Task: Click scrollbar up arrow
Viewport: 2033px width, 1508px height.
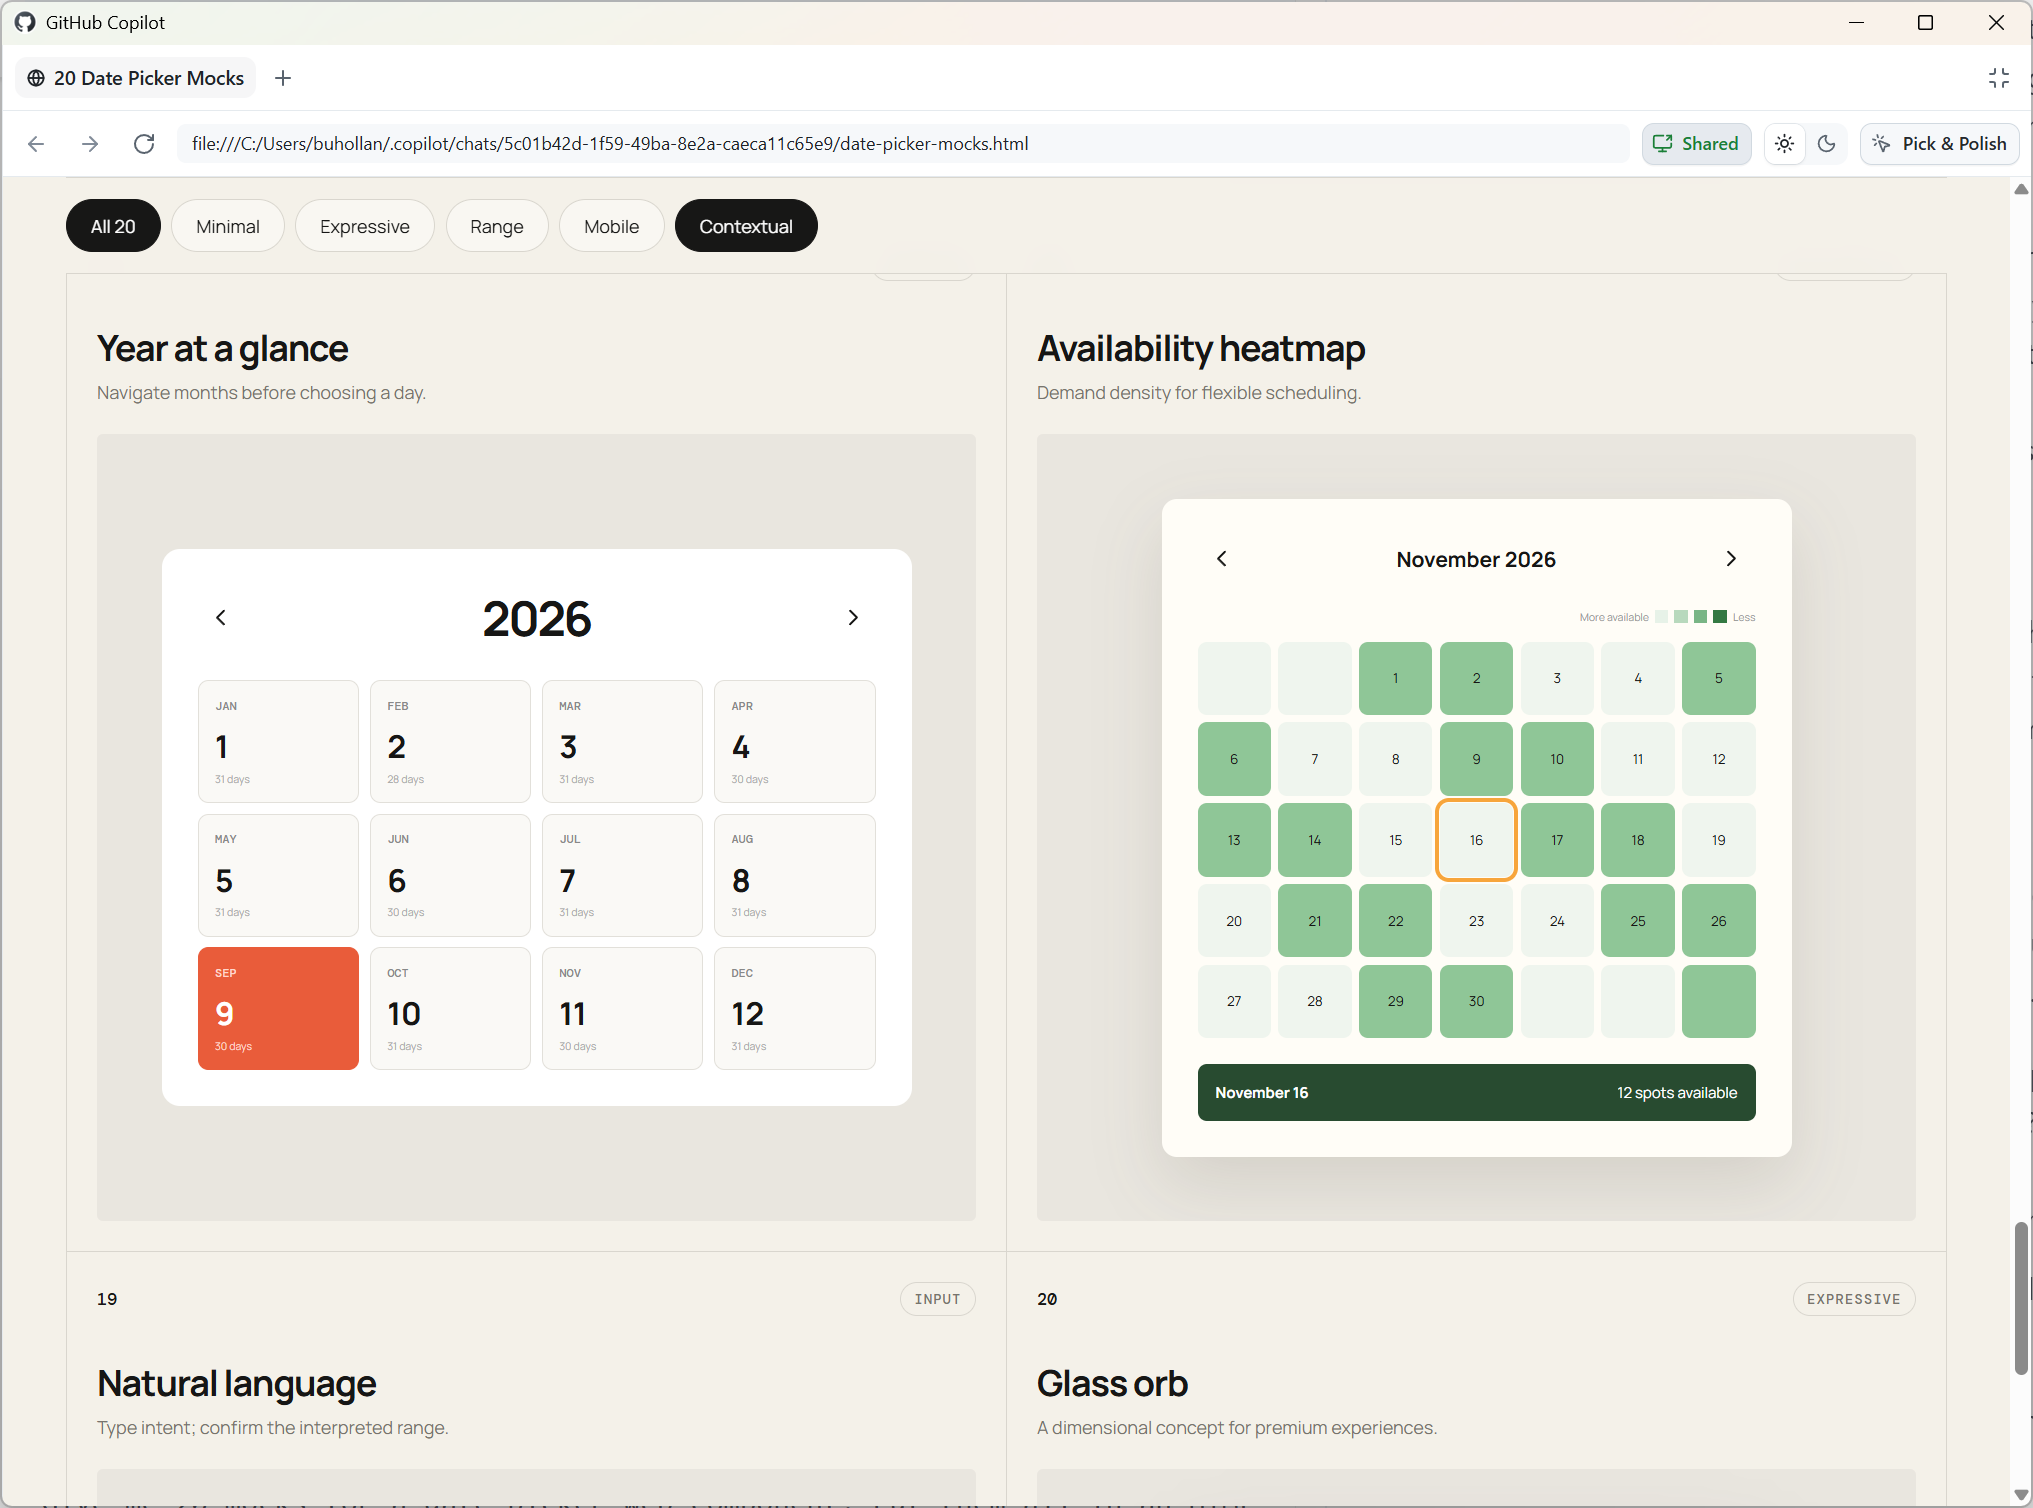Action: point(2021,189)
